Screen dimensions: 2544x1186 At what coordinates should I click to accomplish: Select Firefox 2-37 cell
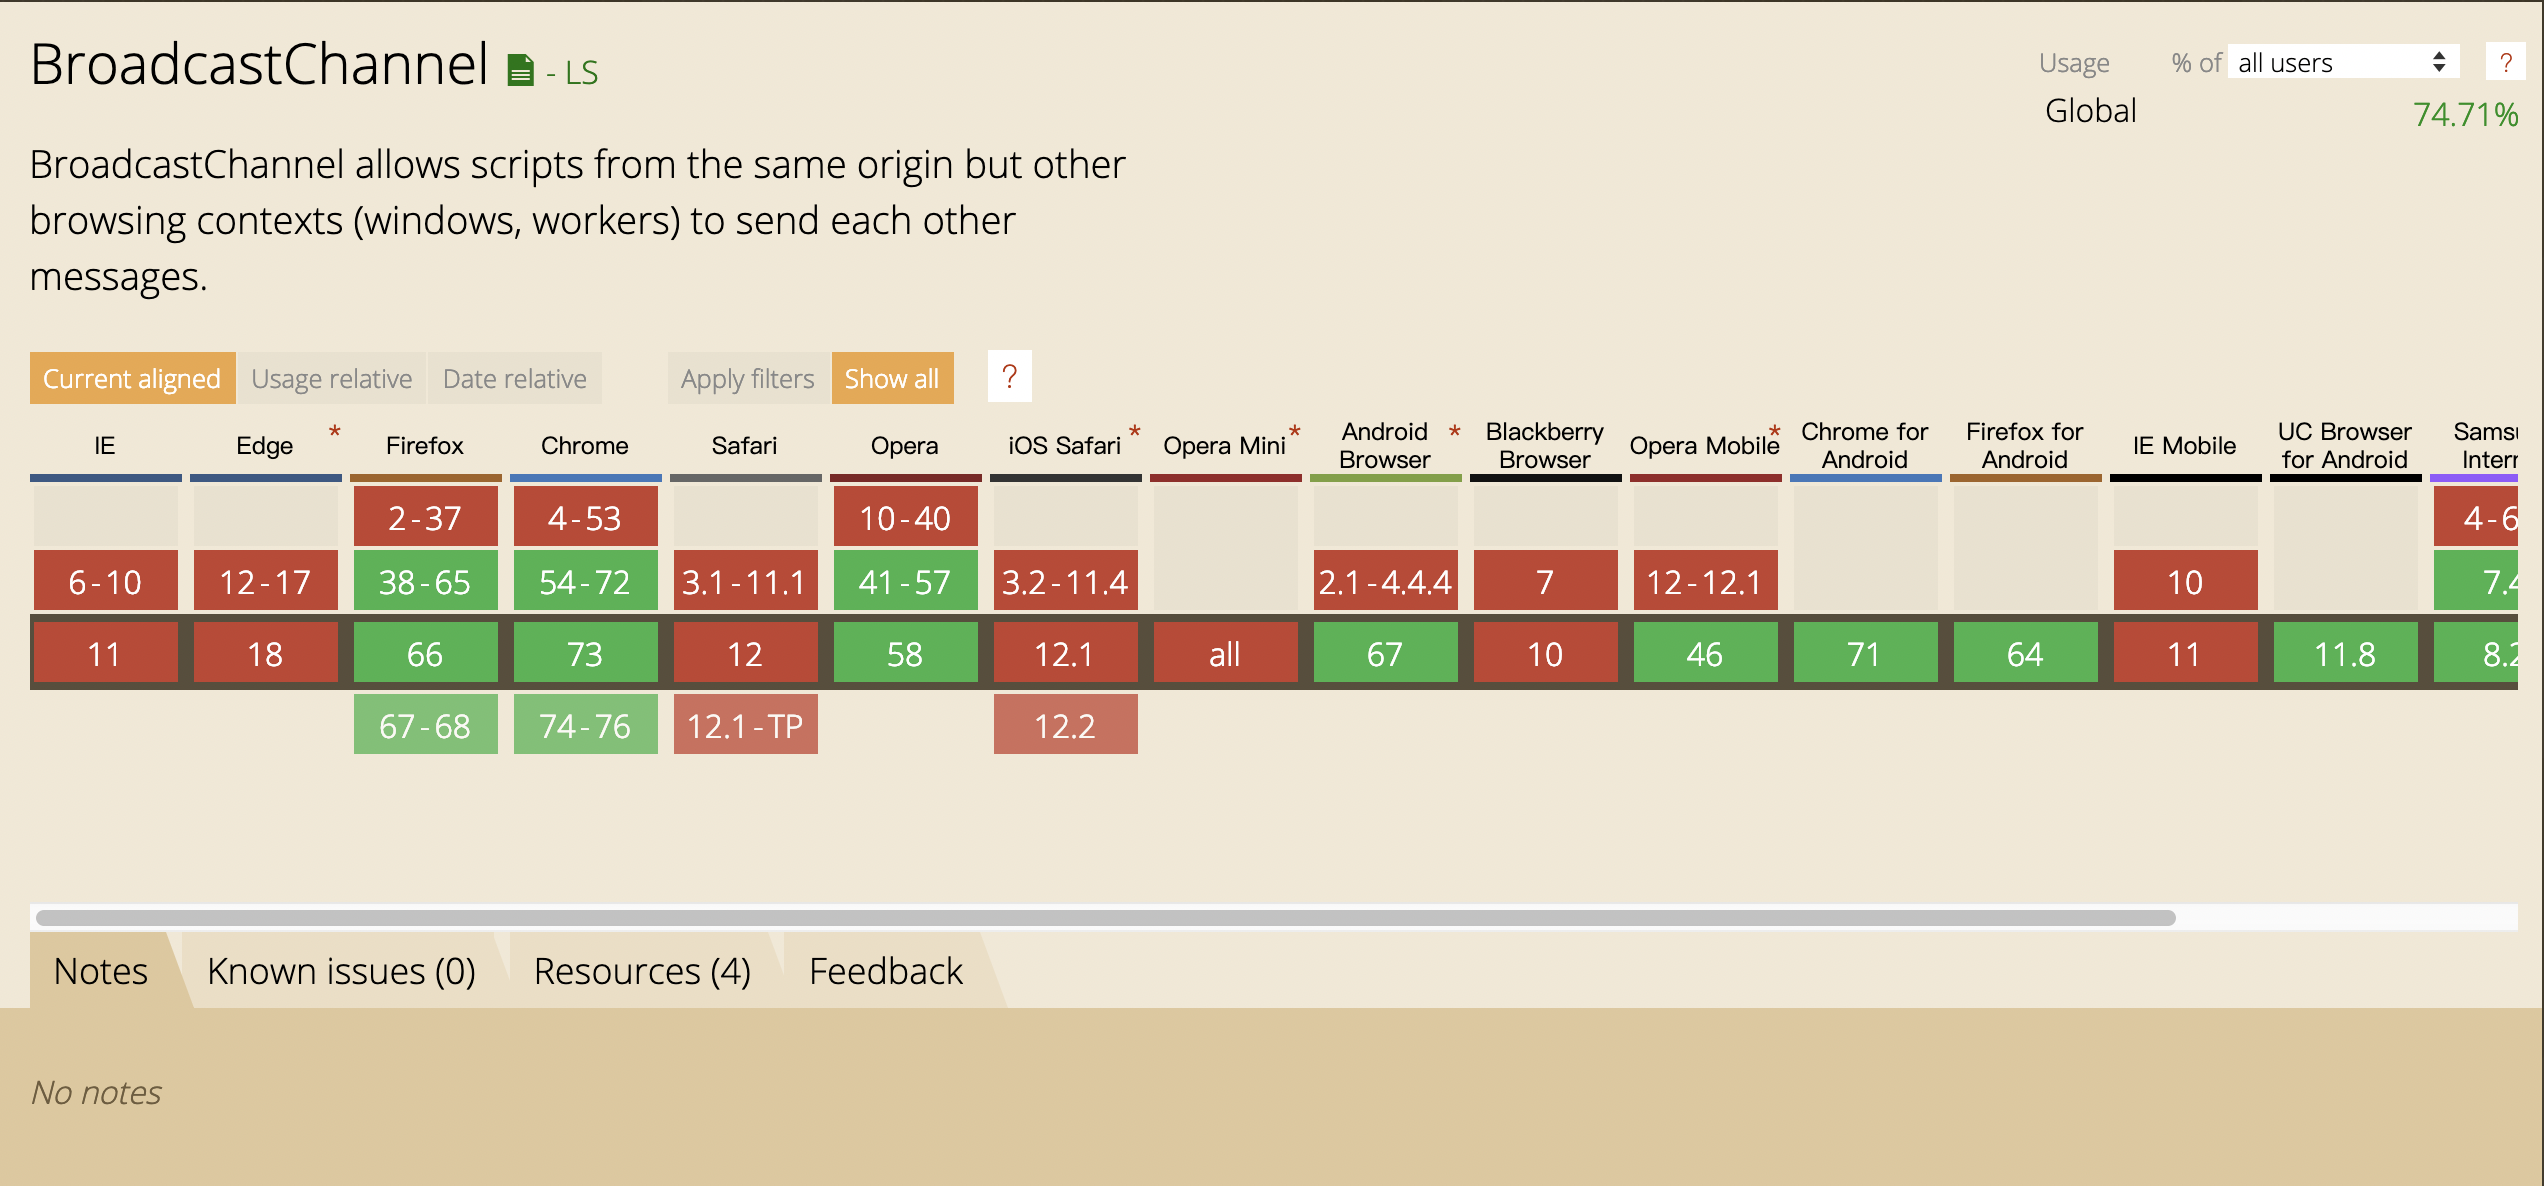[426, 516]
